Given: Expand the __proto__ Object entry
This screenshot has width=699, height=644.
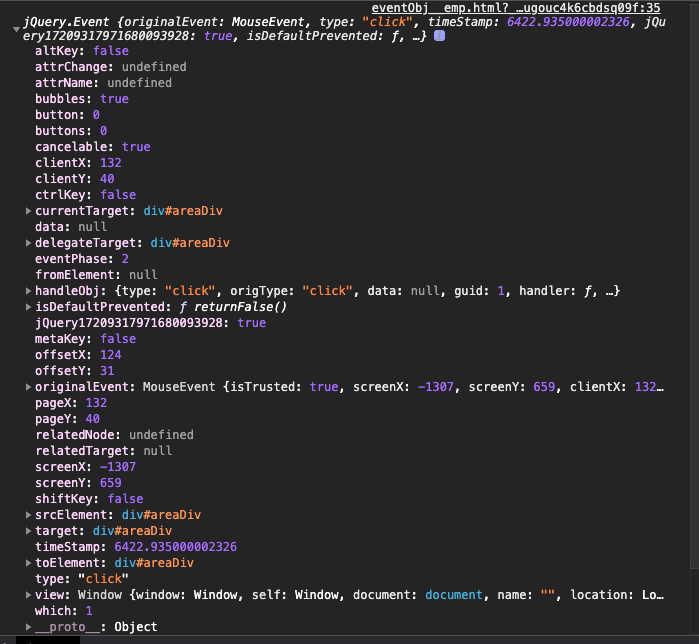Looking at the screenshot, I should click(28, 627).
